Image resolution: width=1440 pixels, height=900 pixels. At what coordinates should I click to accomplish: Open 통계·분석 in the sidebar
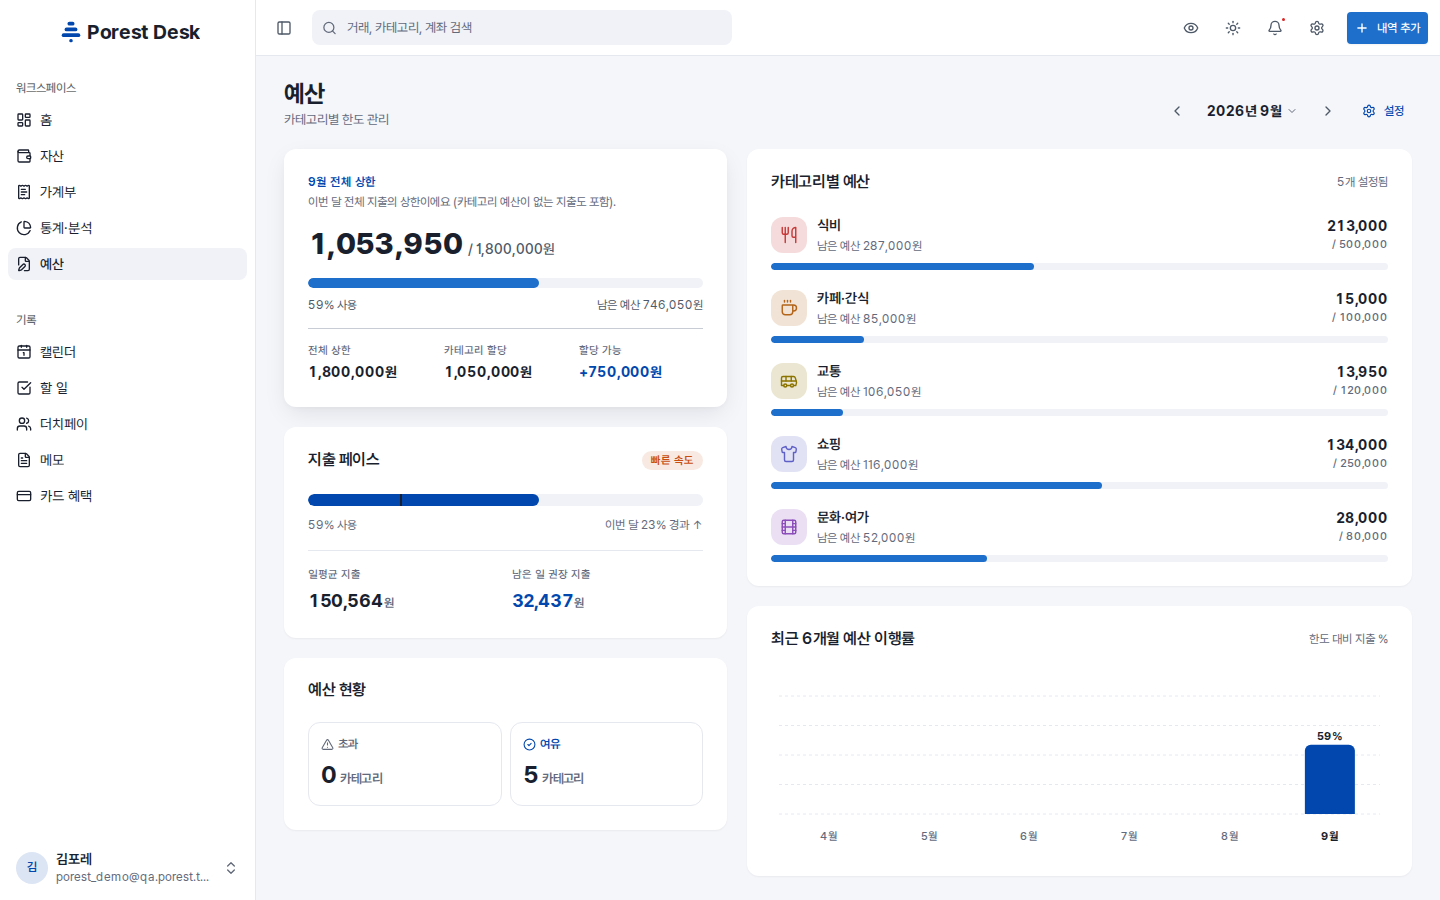pyautogui.click(x=127, y=228)
